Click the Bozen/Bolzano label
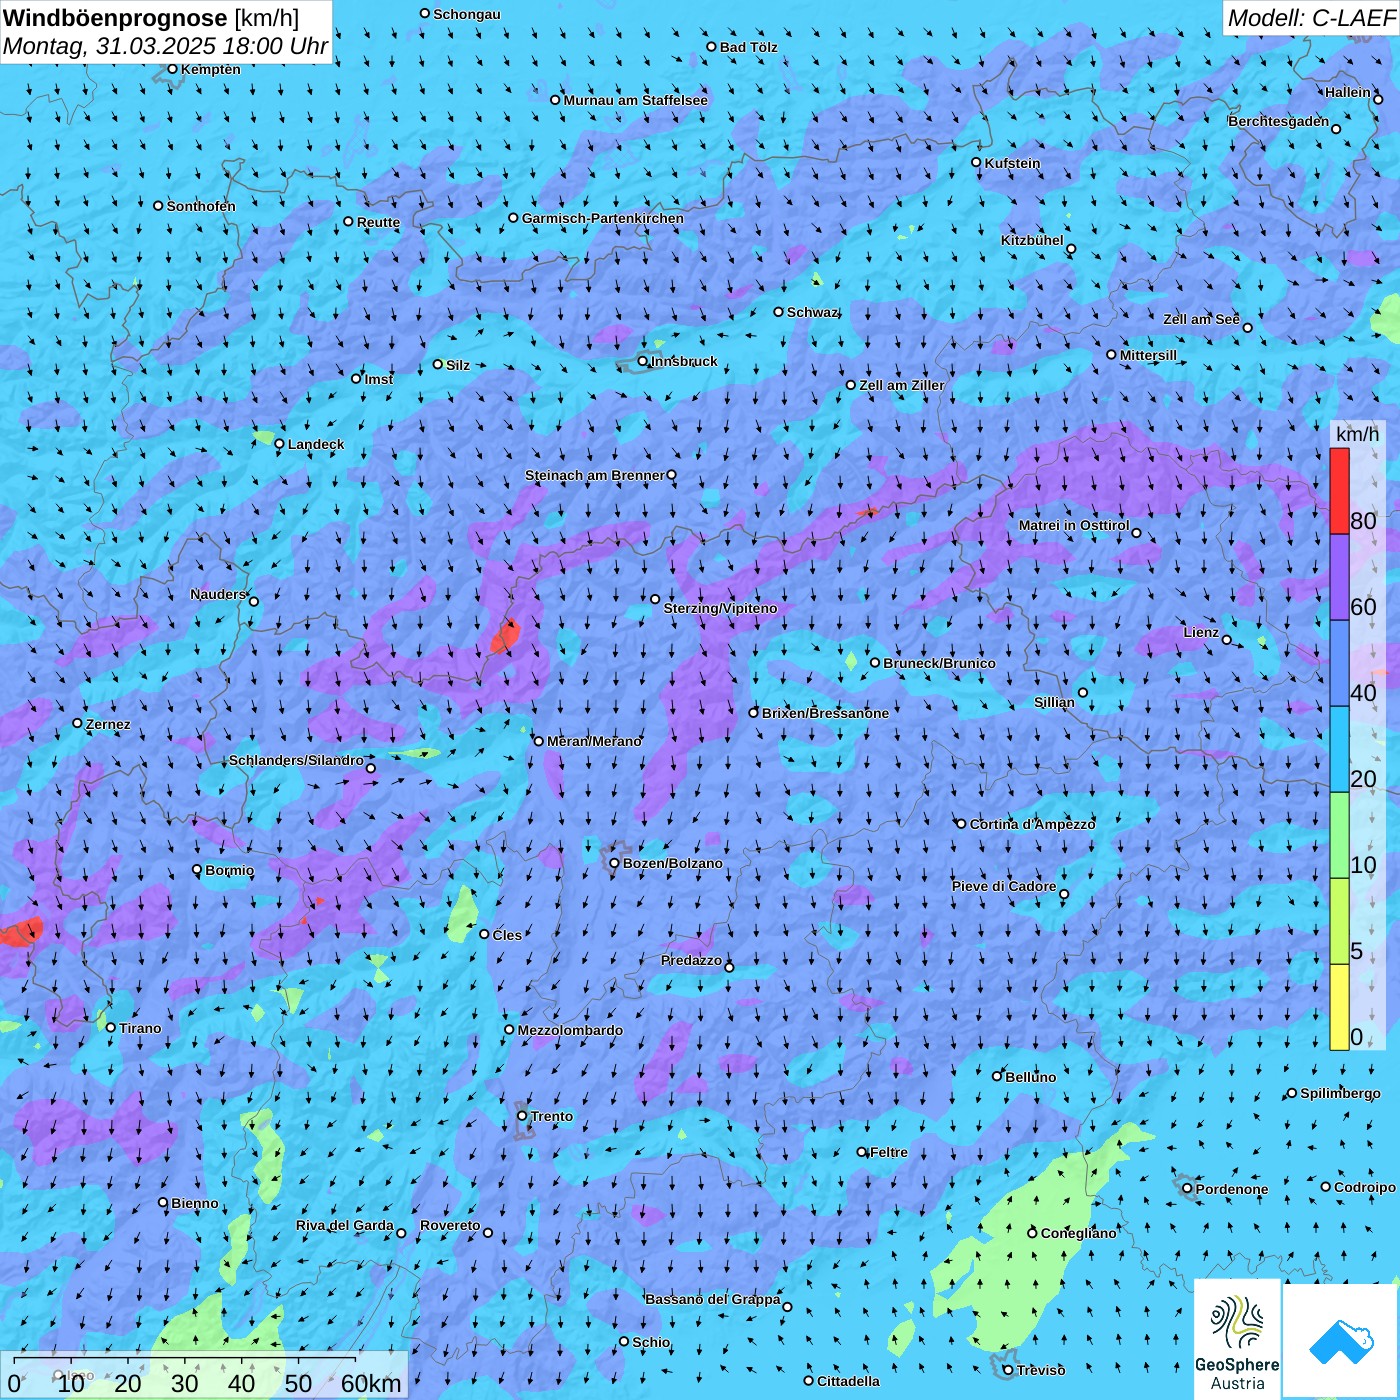This screenshot has width=1400, height=1400. click(672, 863)
